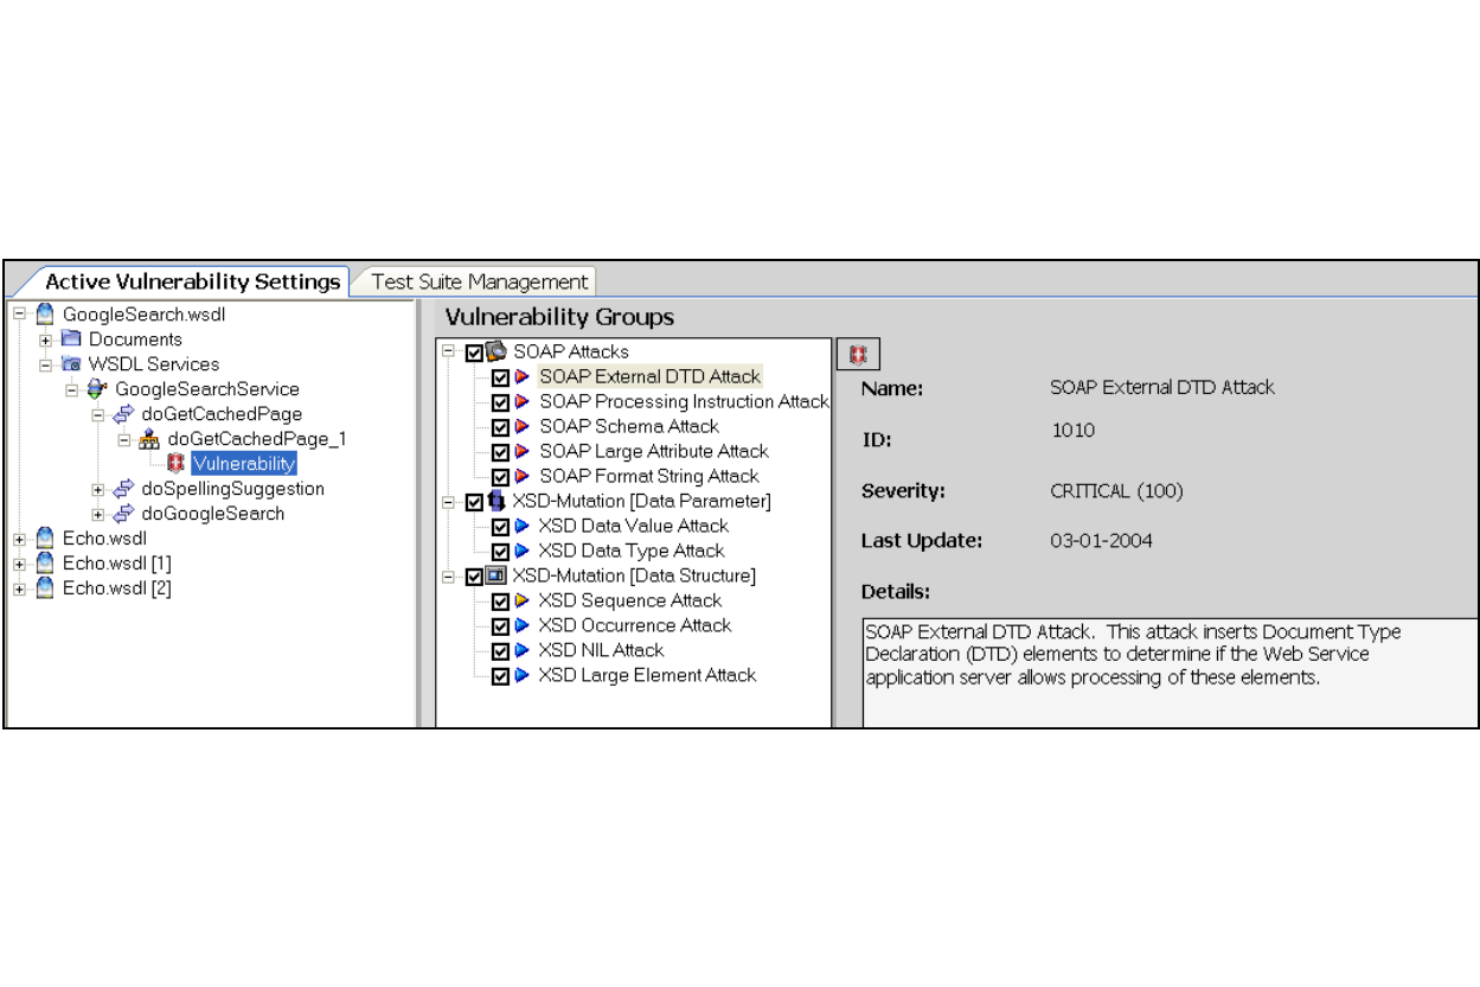Viewport: 1480px width, 987px height.
Task: Select the Vulnerability tree item
Action: tap(244, 464)
